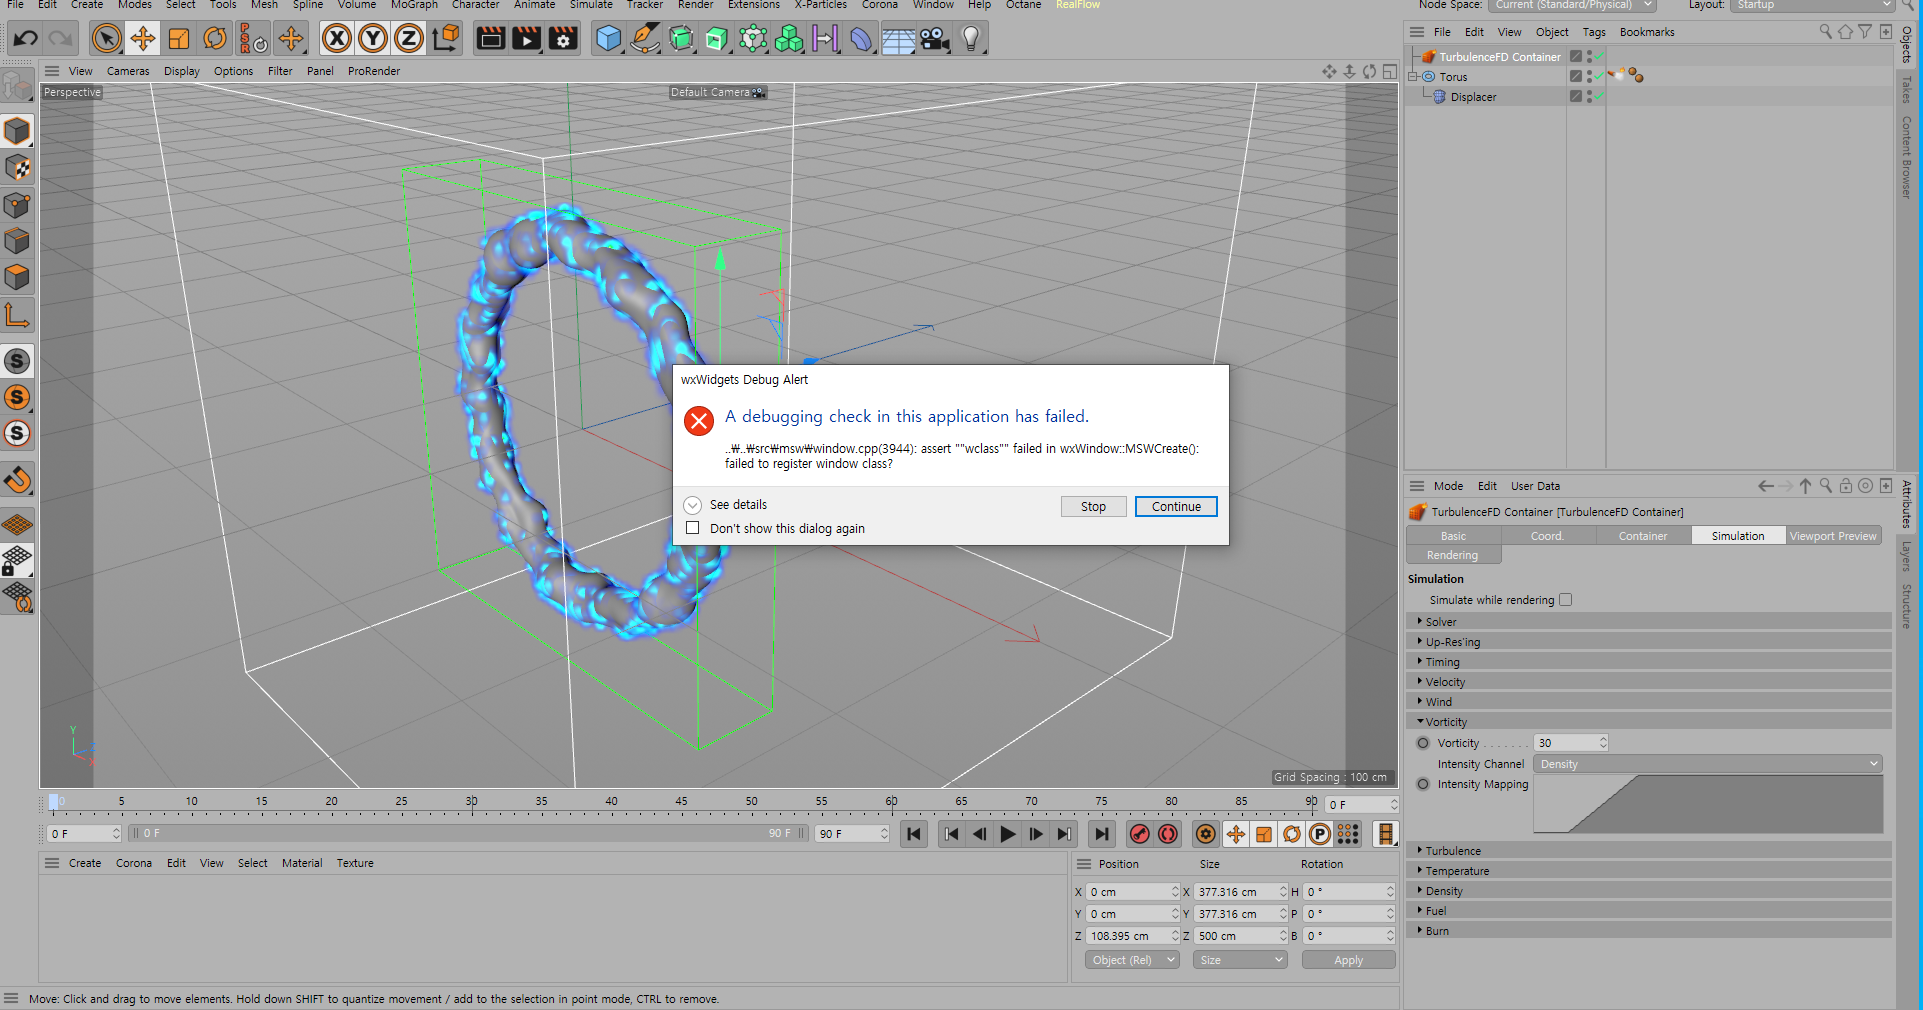Viewport: 1923px width, 1010px height.
Task: Click the Record Active Objects button
Action: (1139, 834)
